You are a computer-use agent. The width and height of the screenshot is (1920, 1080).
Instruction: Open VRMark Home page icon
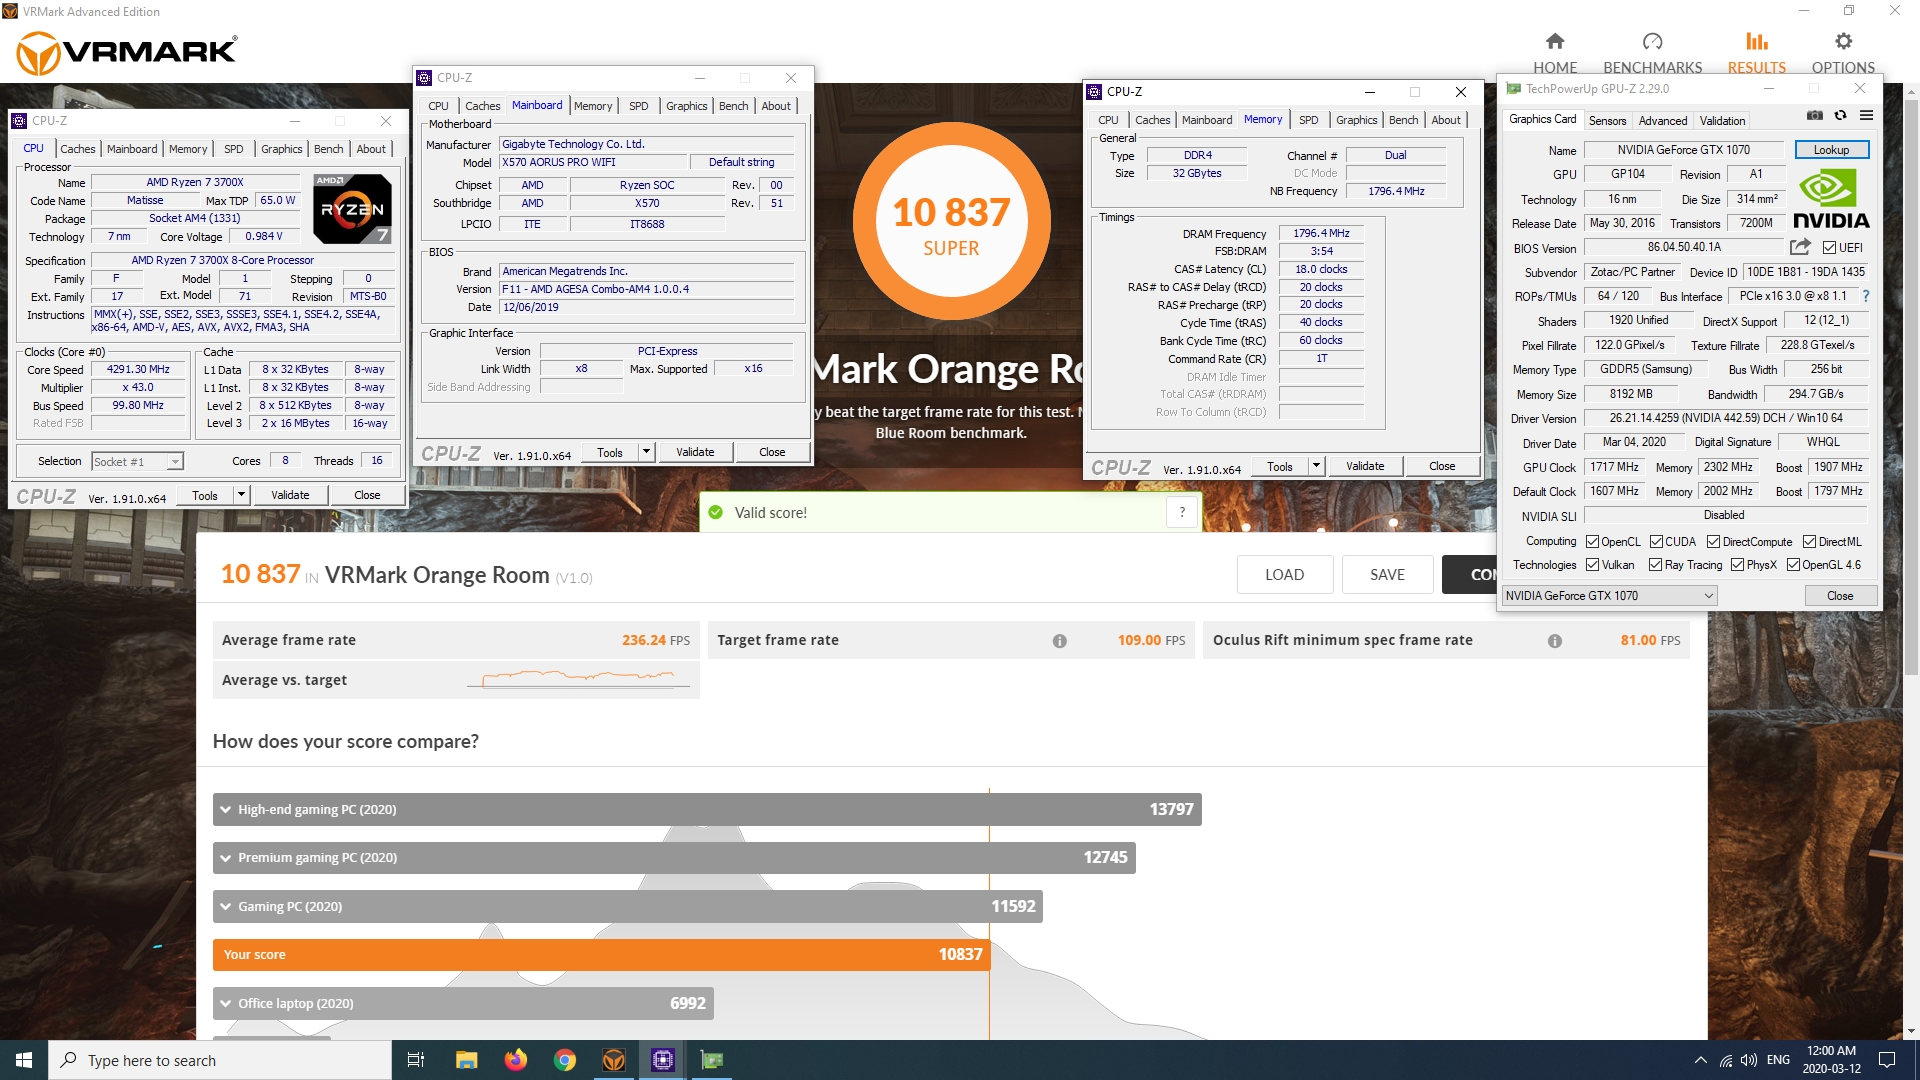tap(1554, 41)
